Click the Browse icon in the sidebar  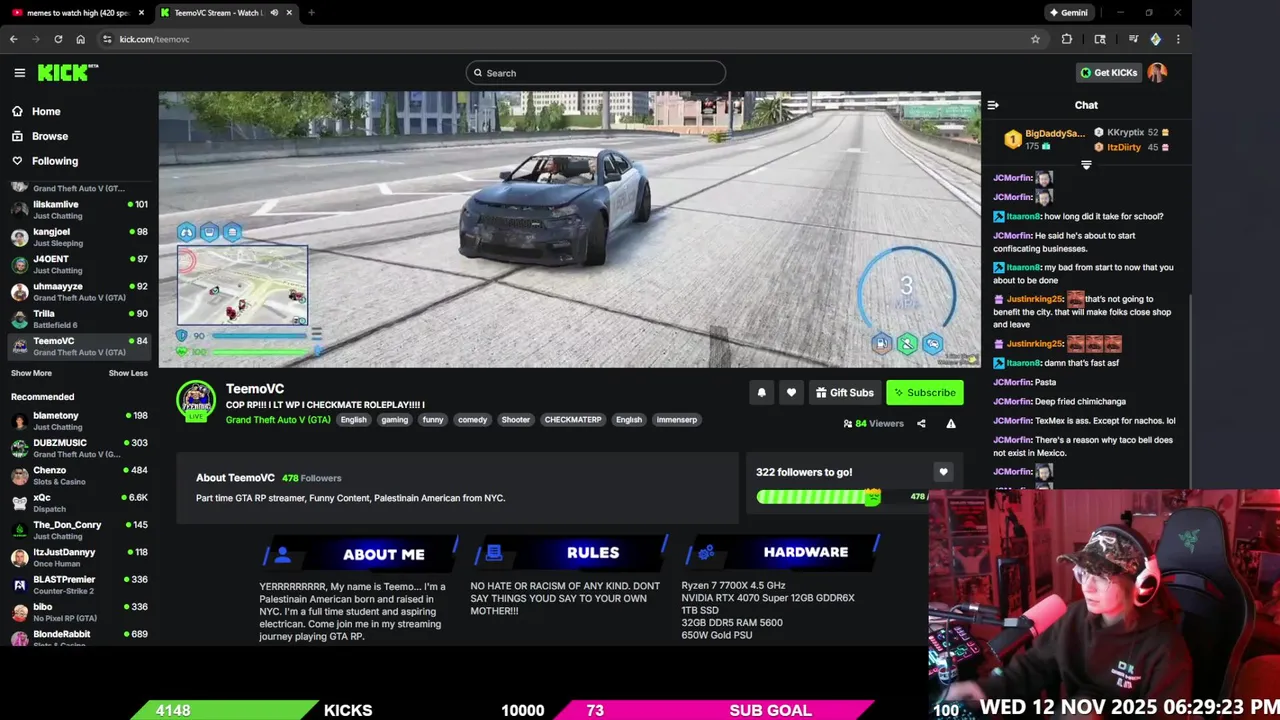(17, 136)
